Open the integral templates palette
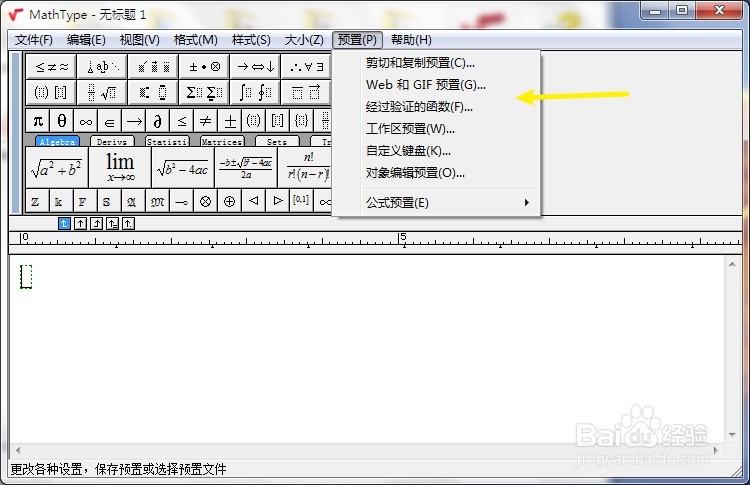The width and height of the screenshot is (750, 485). point(255,92)
